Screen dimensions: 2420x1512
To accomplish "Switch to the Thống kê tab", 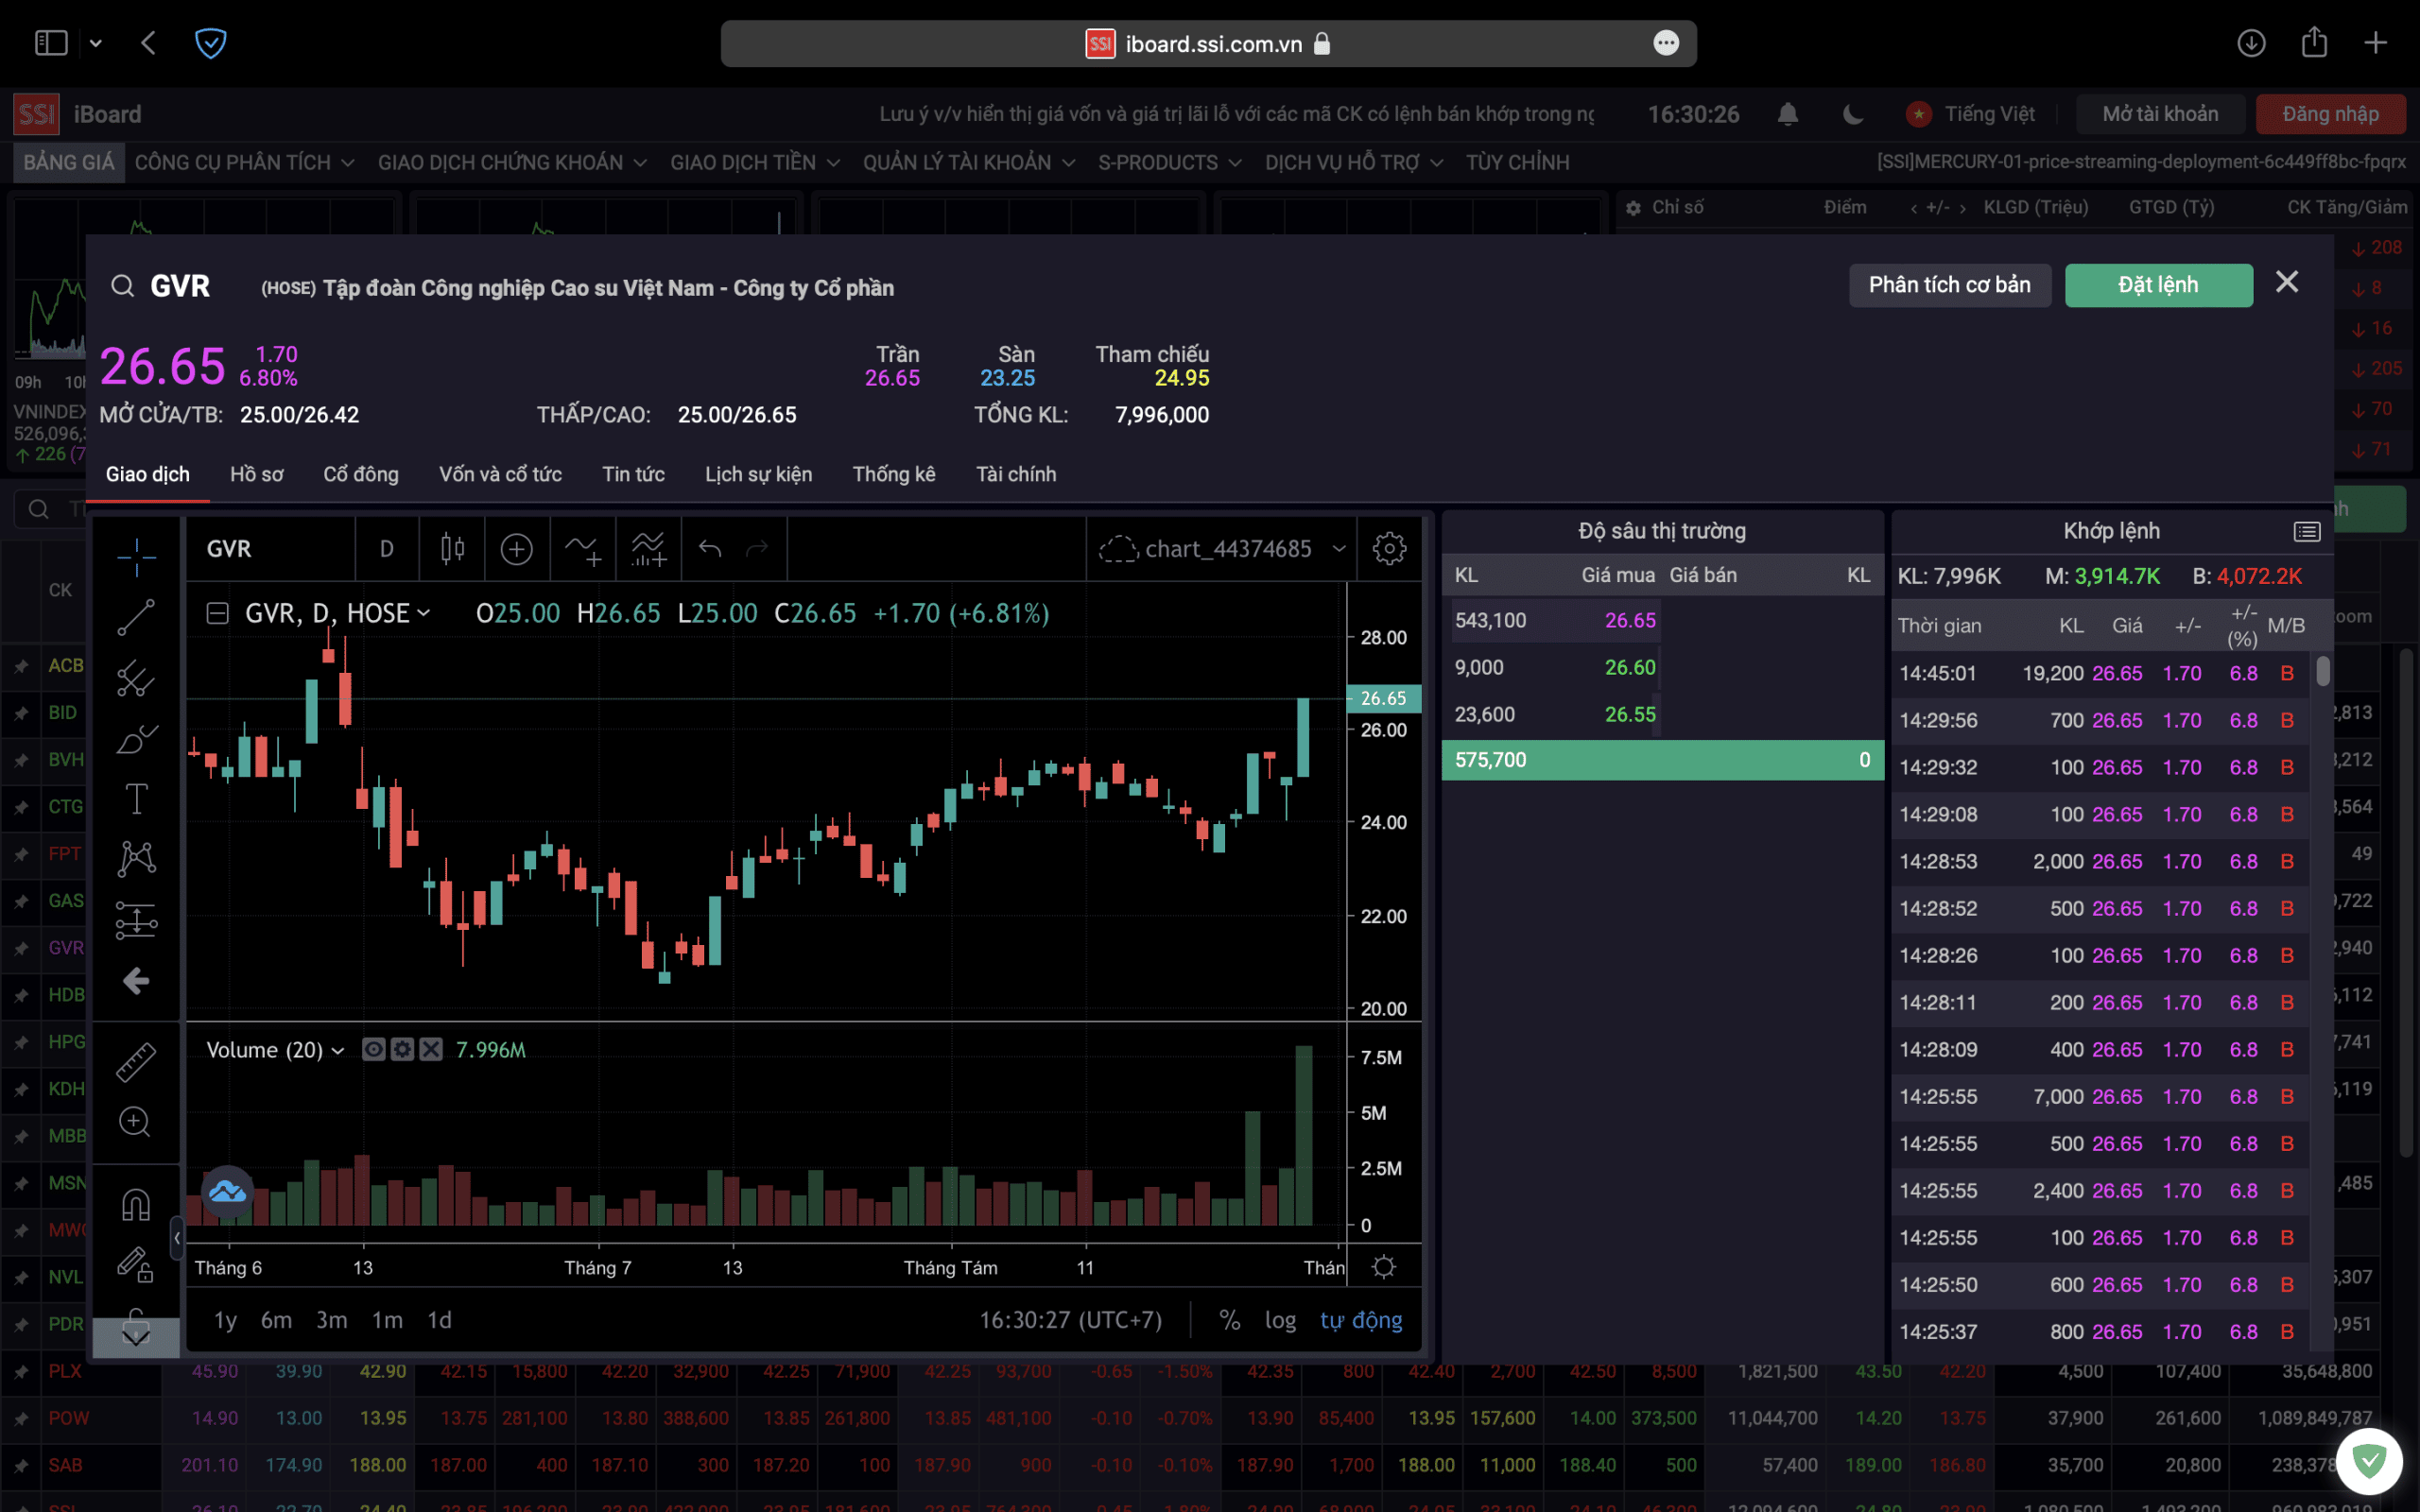I will tap(894, 474).
